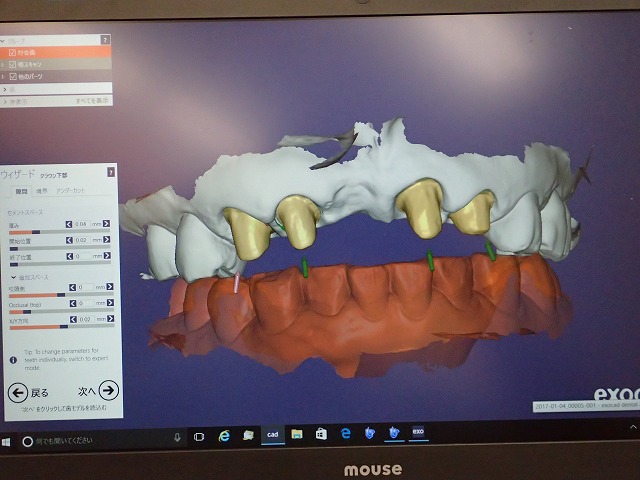
Task: Toggle the 他のパーツ checkbox
Action: tap(12, 76)
